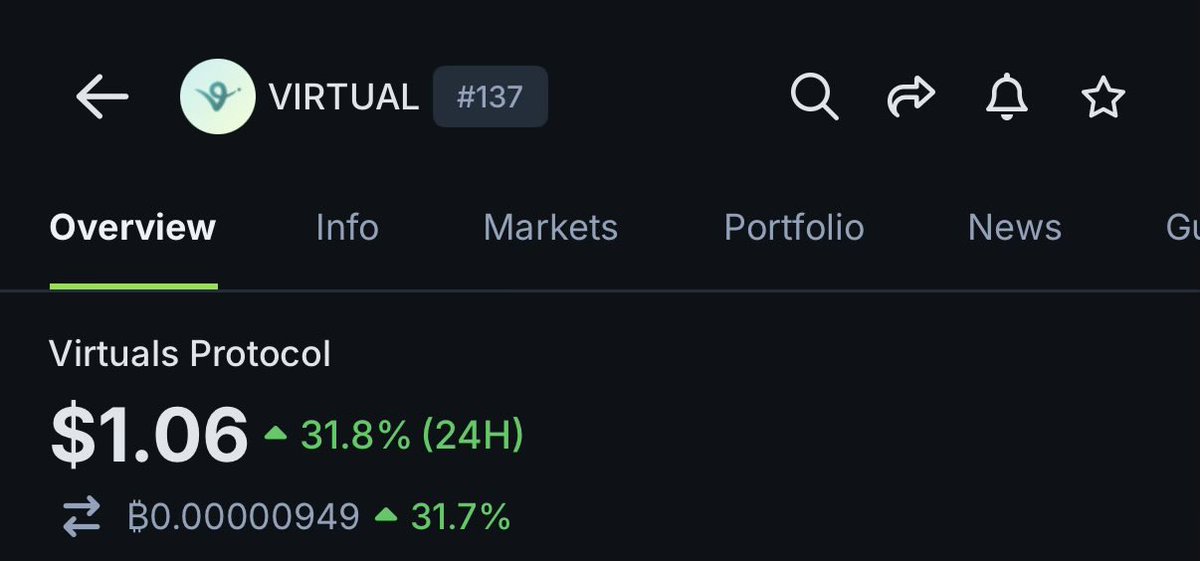The image size is (1200, 561).
Task: Add VIRTUAL to favorites with the star
Action: (x=1103, y=98)
